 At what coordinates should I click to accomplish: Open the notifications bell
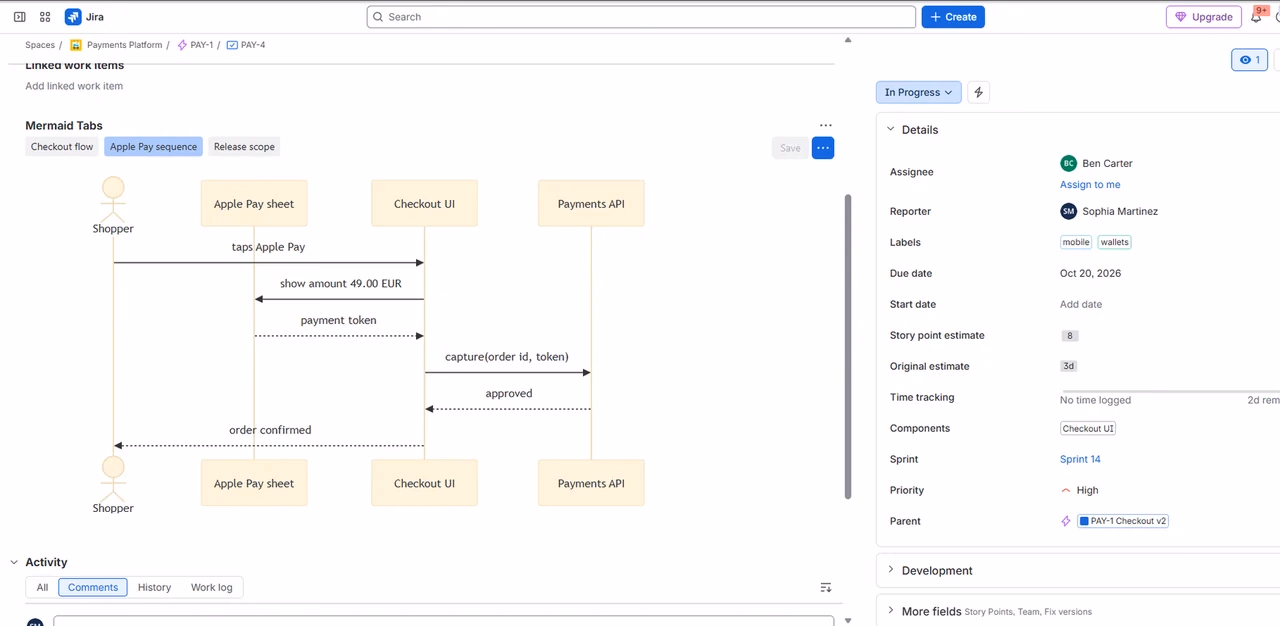1257,17
